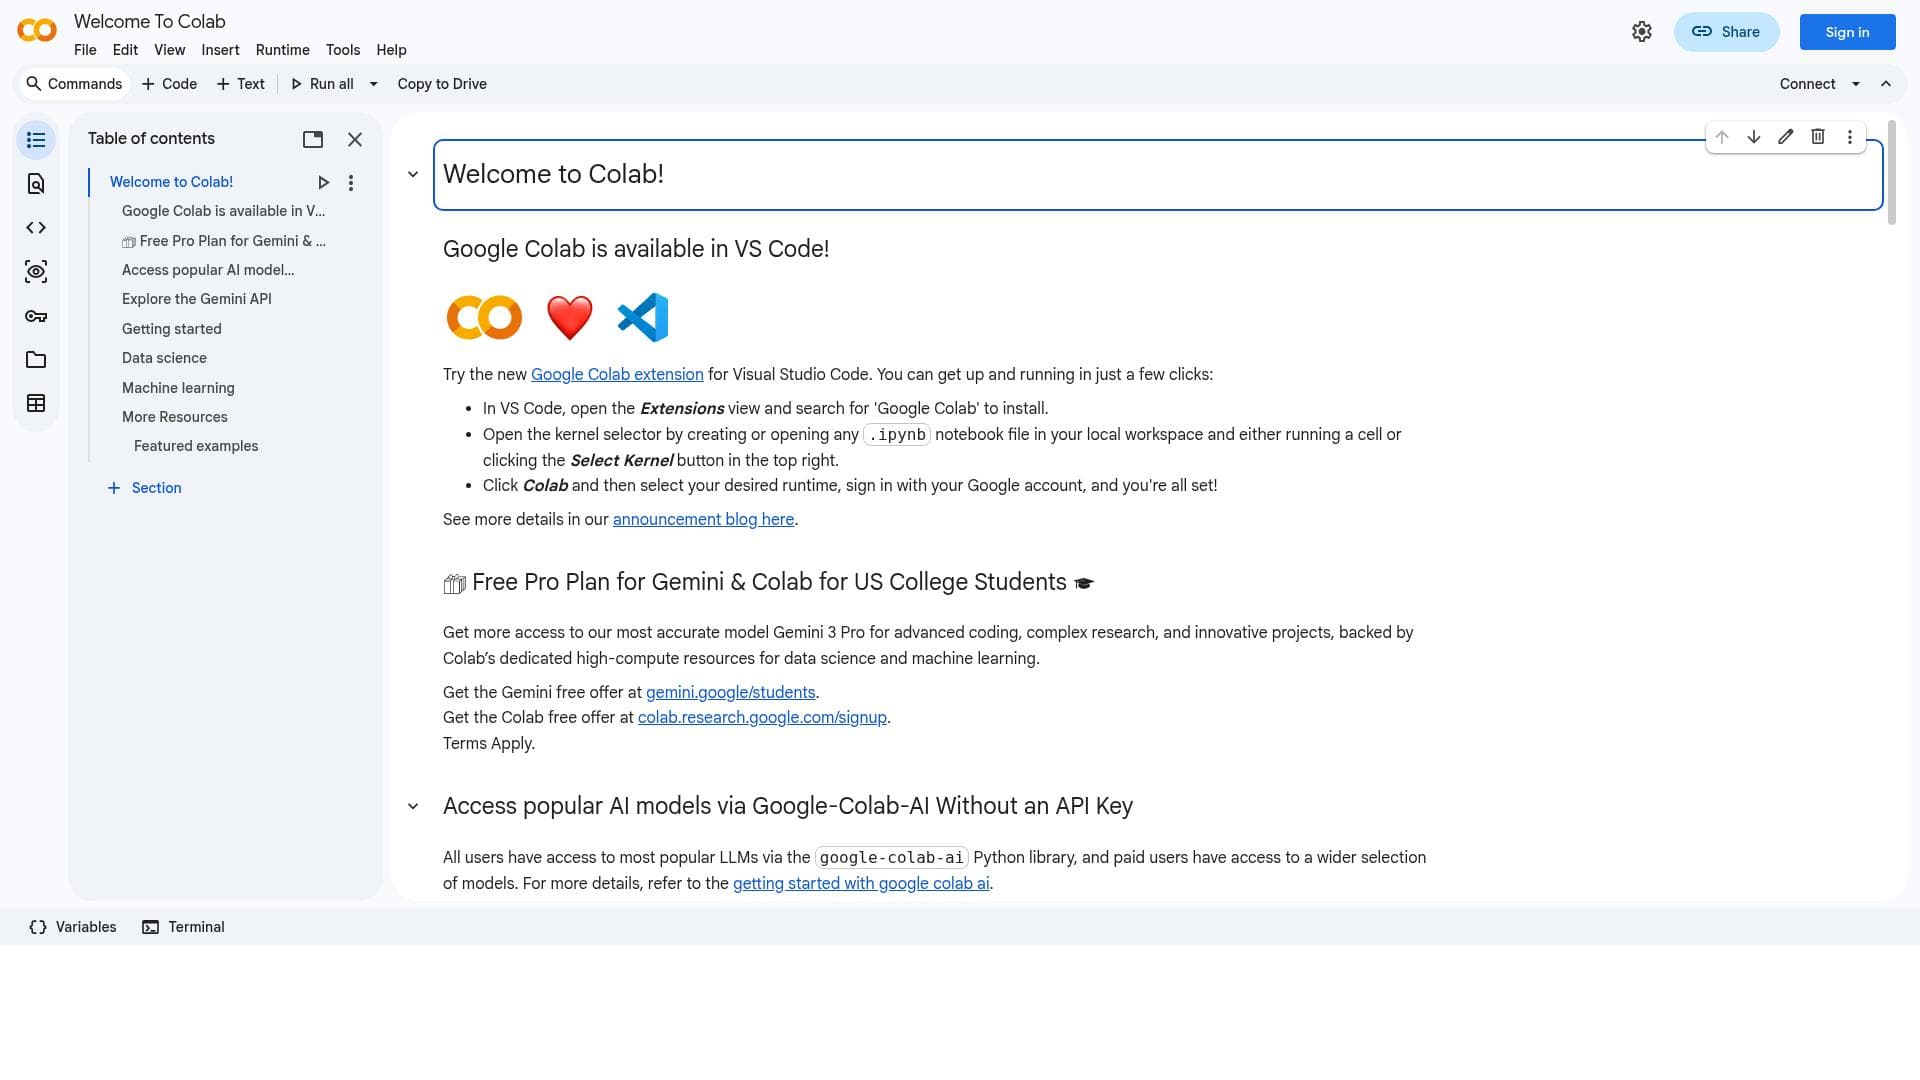Image resolution: width=1920 pixels, height=1080 pixels.
Task: Follow the Google Colab extension link
Action: pyautogui.click(x=617, y=374)
